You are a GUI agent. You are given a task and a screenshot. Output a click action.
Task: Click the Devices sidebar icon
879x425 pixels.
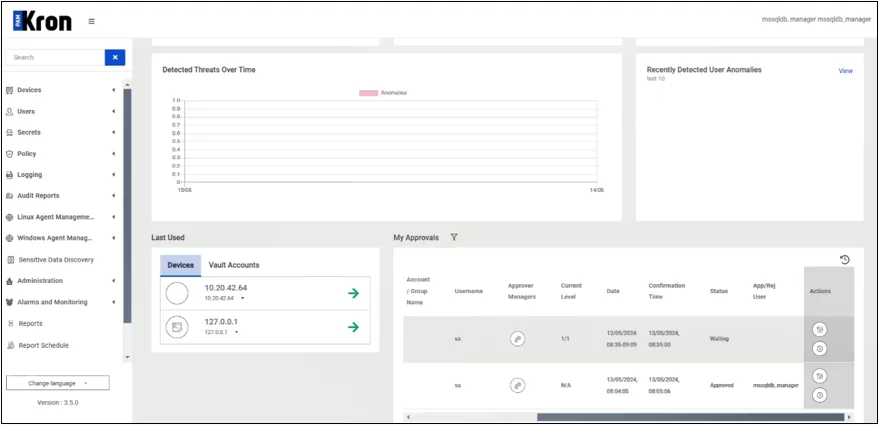(x=10, y=90)
